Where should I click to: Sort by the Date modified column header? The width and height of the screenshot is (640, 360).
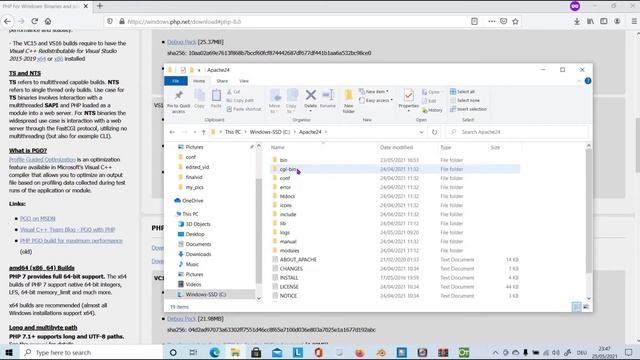396,147
